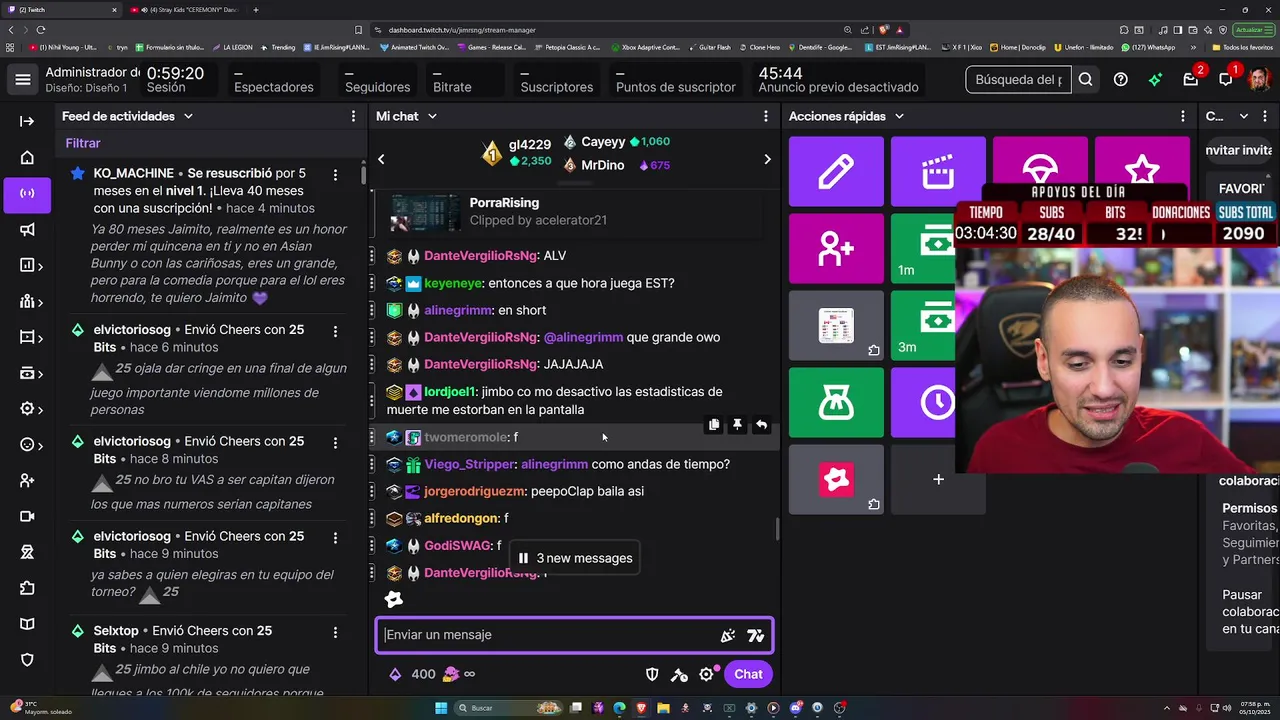The height and width of the screenshot is (720, 1280).
Task: Resume chat via 3 new messages
Action: coord(575,558)
